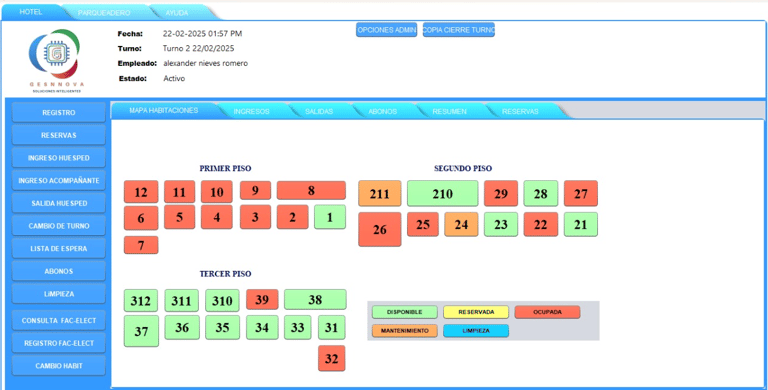Select room 7 tile
Image resolution: width=768 pixels, height=390 pixels.
point(141,245)
